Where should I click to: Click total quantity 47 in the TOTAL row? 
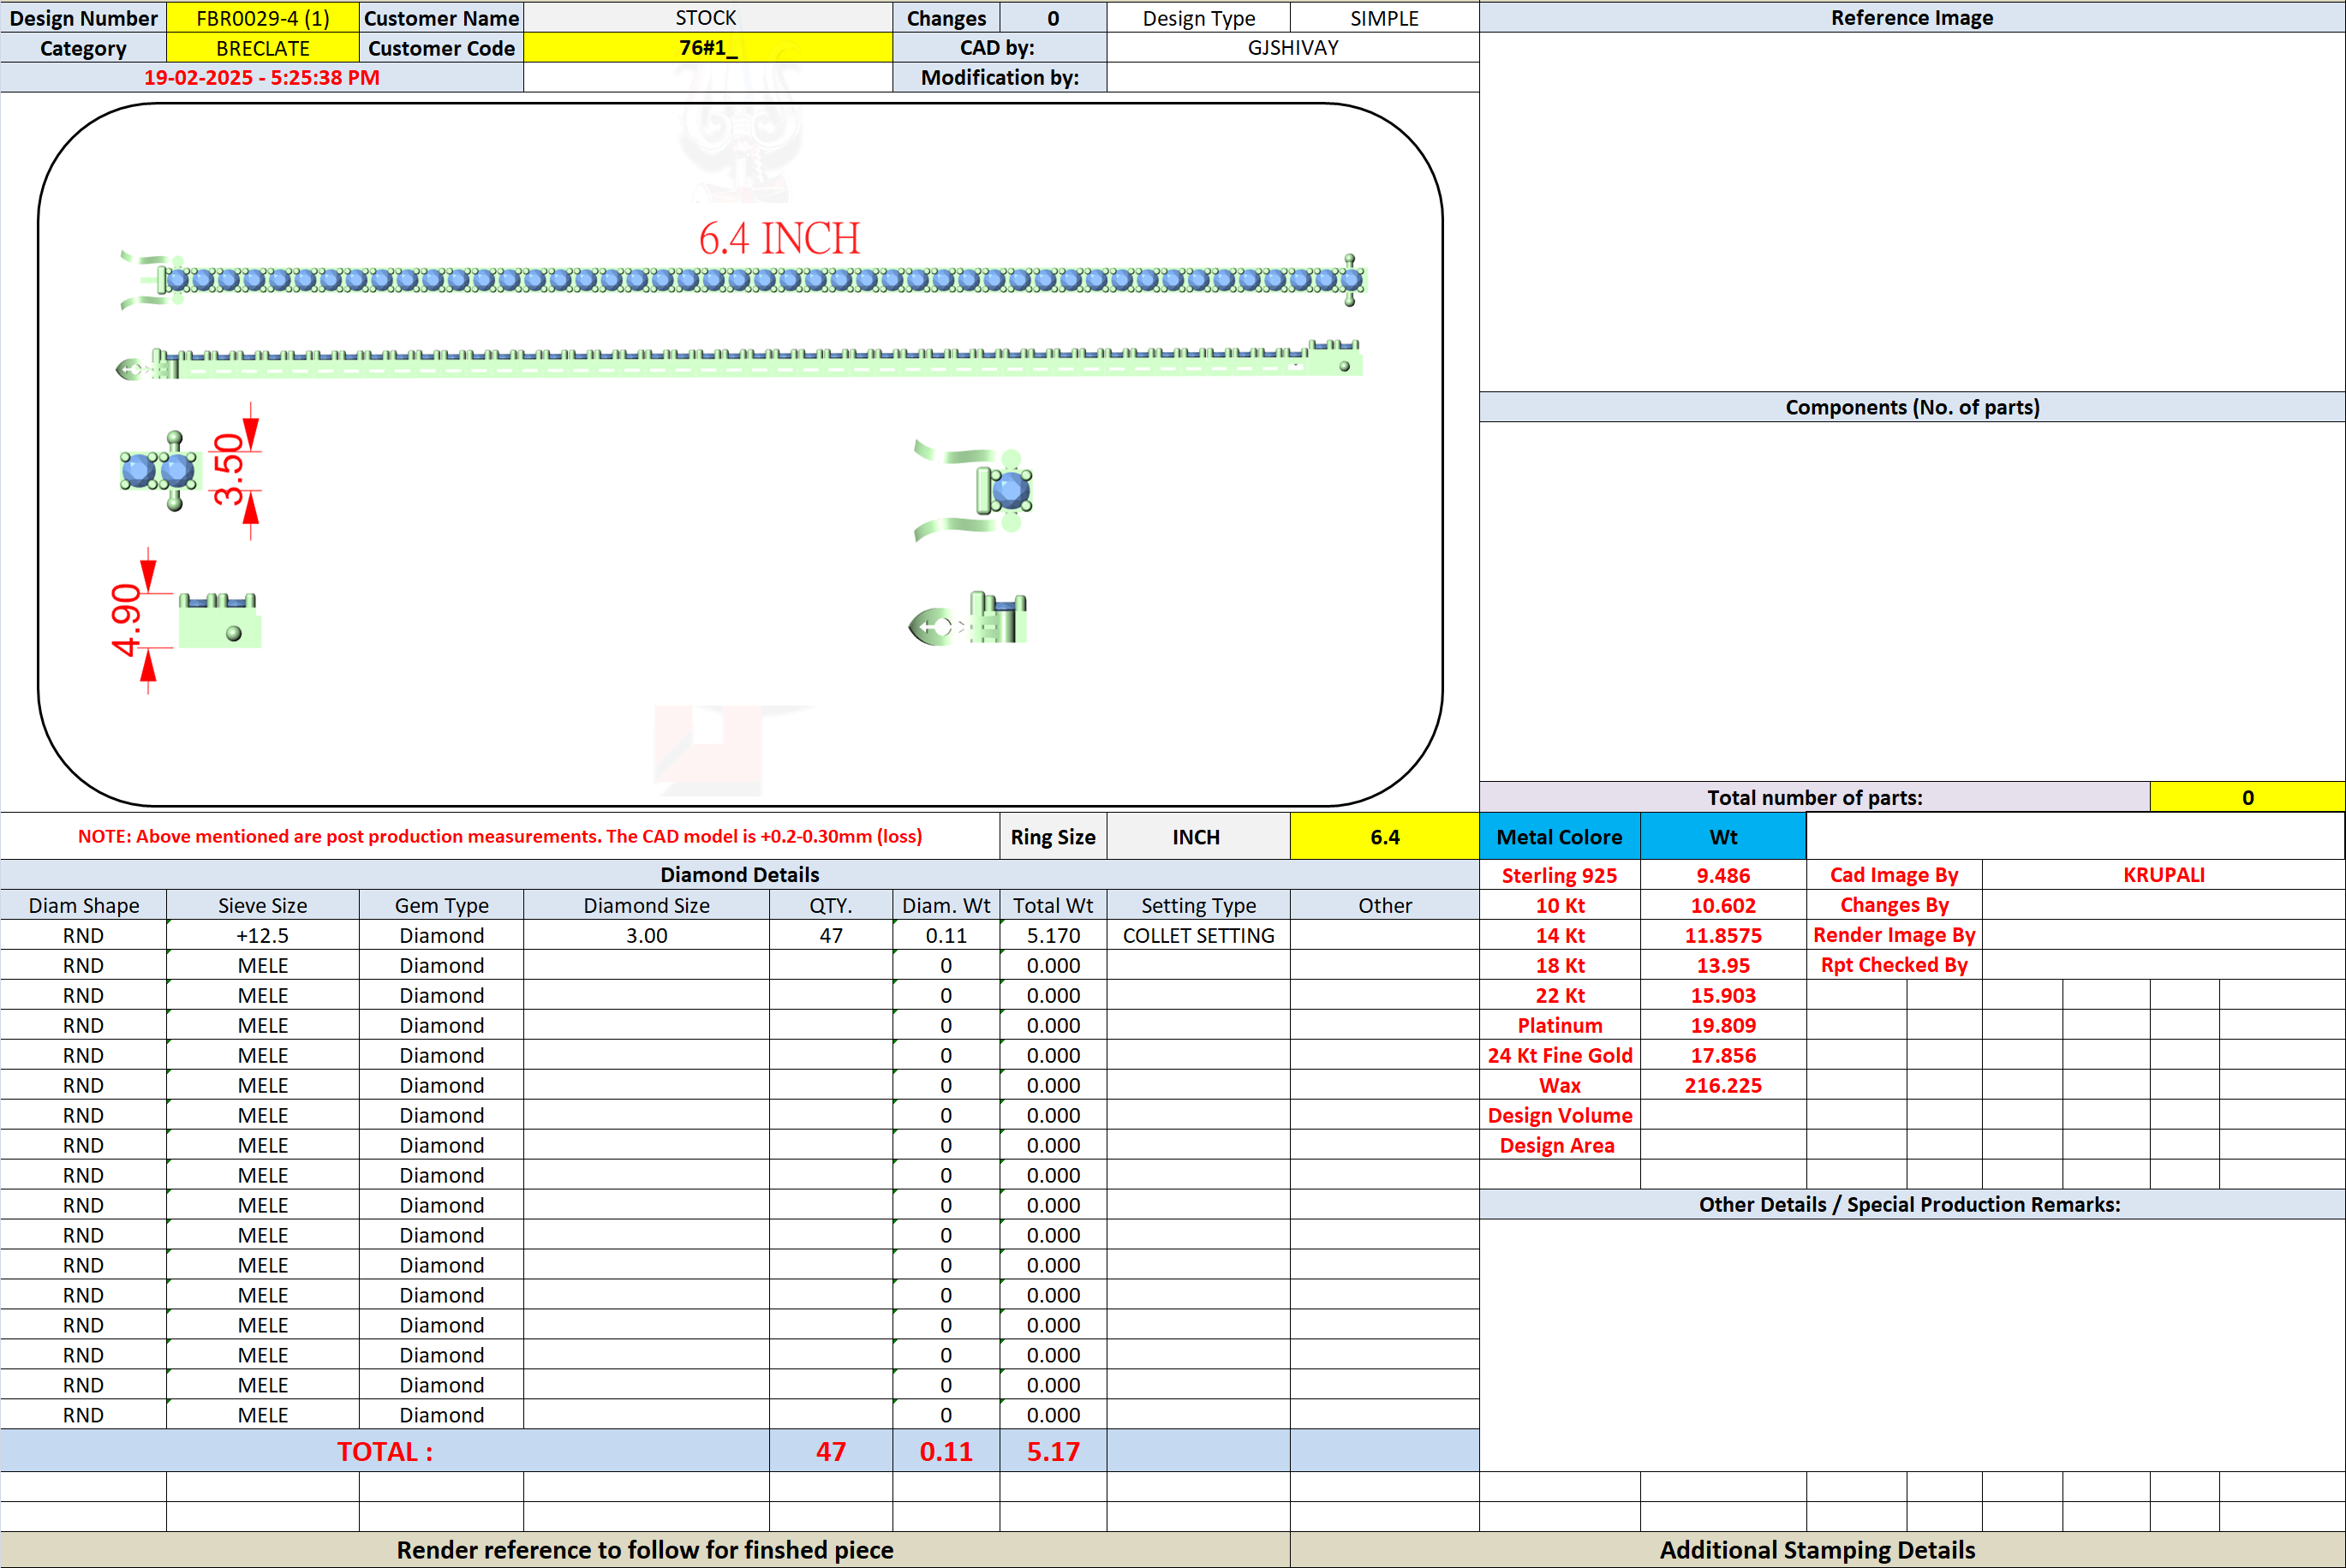(x=831, y=1451)
